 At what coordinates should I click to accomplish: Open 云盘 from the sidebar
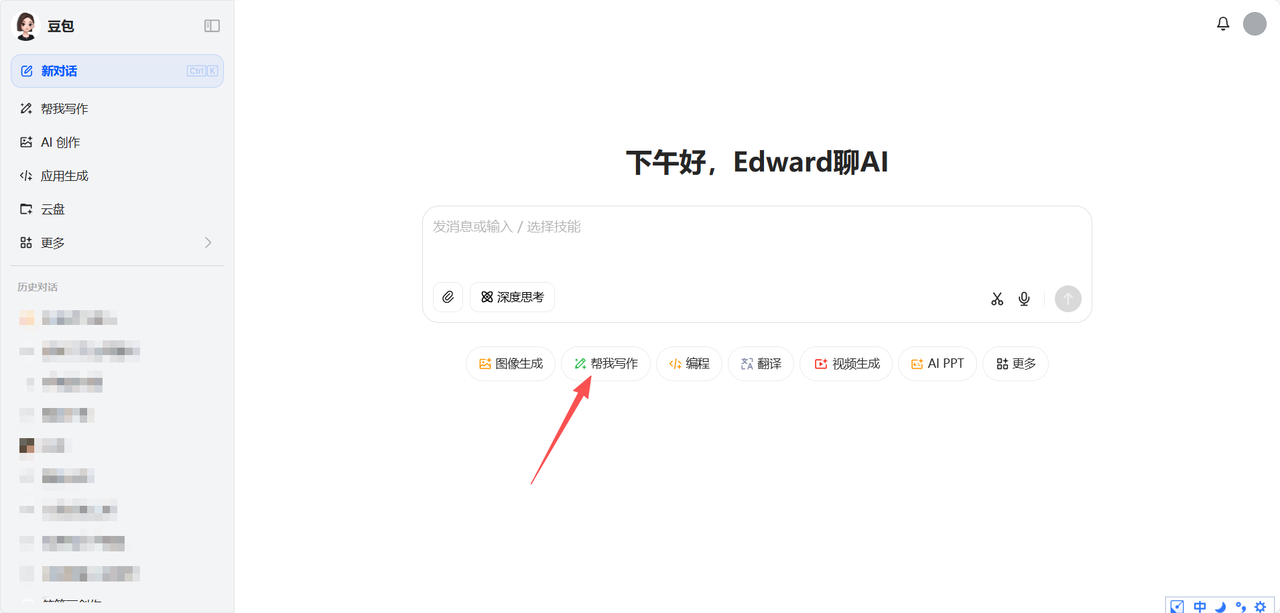[117, 210]
